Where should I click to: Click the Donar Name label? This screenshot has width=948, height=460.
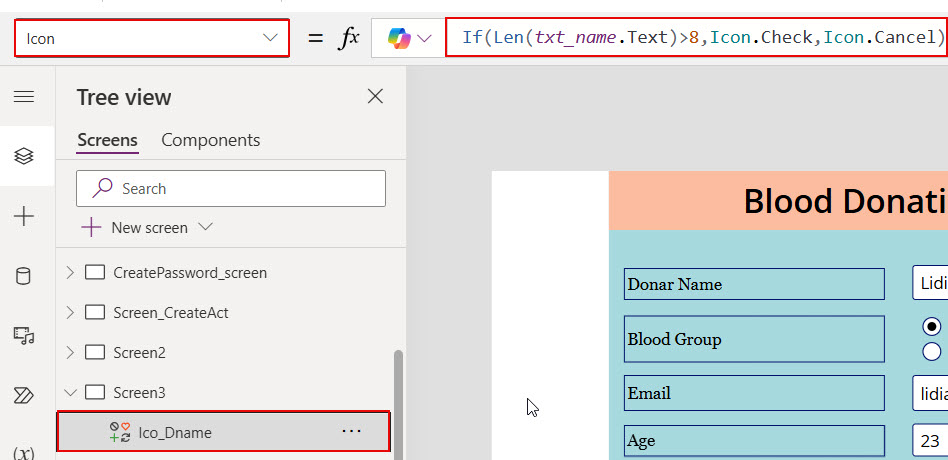pos(755,284)
